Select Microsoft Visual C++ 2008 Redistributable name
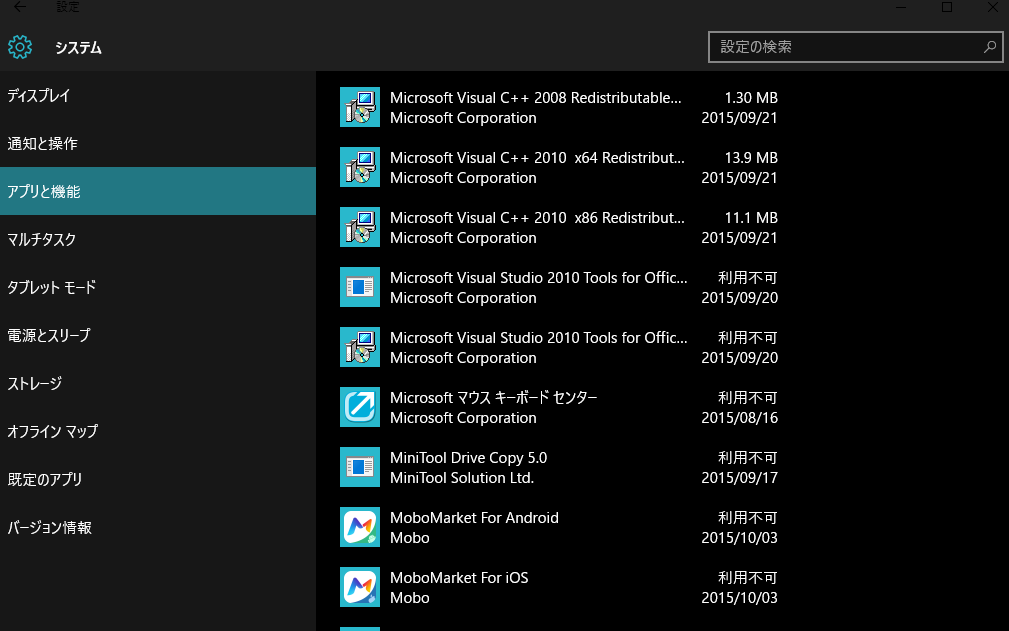1009x631 pixels. tap(535, 98)
